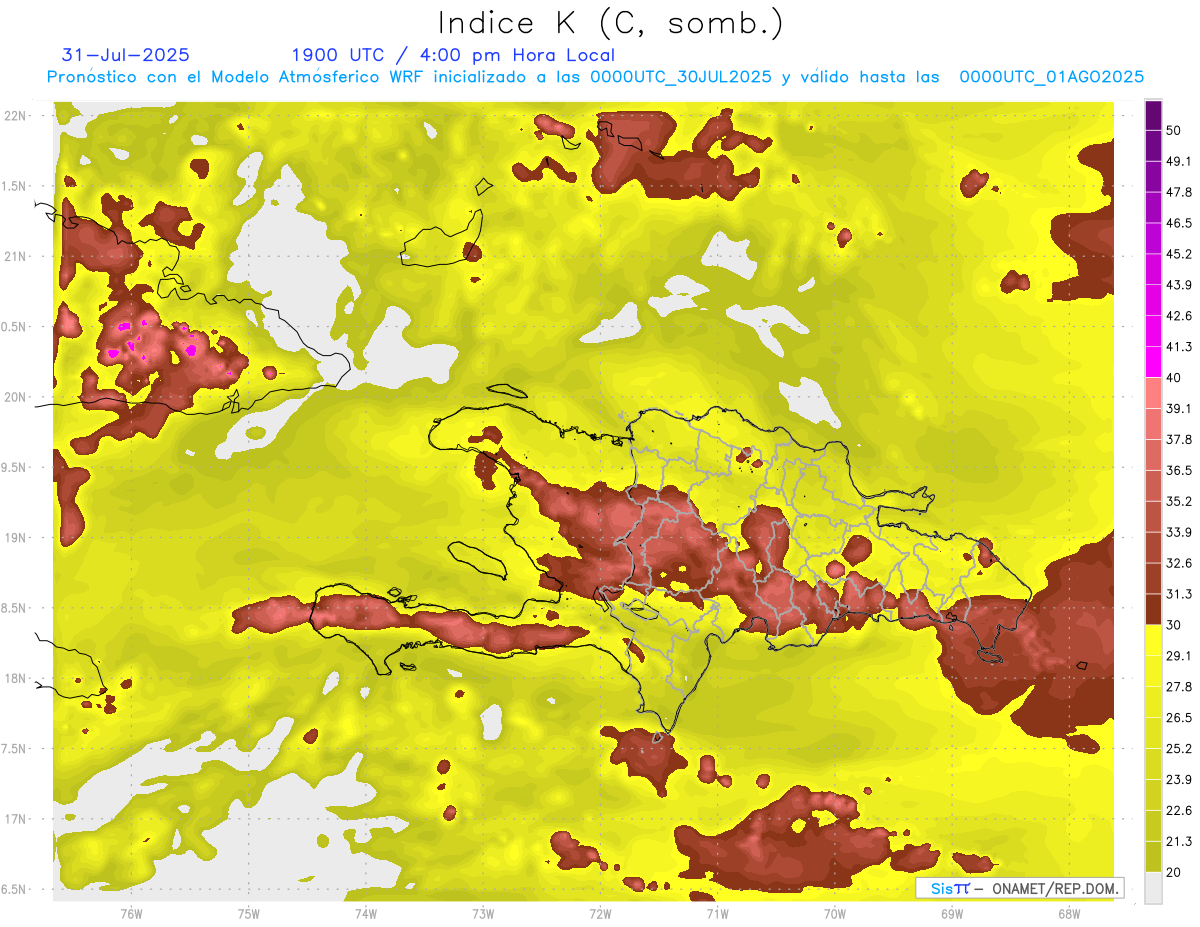Click the longitude axis label '69W'

click(951, 914)
